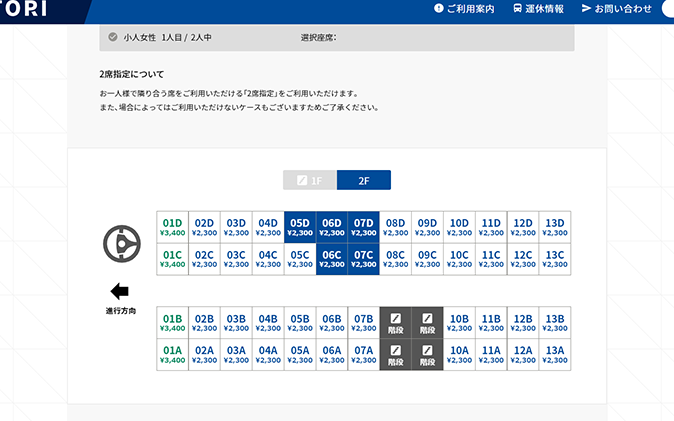
Task: Select seat 08C for ¥2,300
Action: click(x=395, y=259)
